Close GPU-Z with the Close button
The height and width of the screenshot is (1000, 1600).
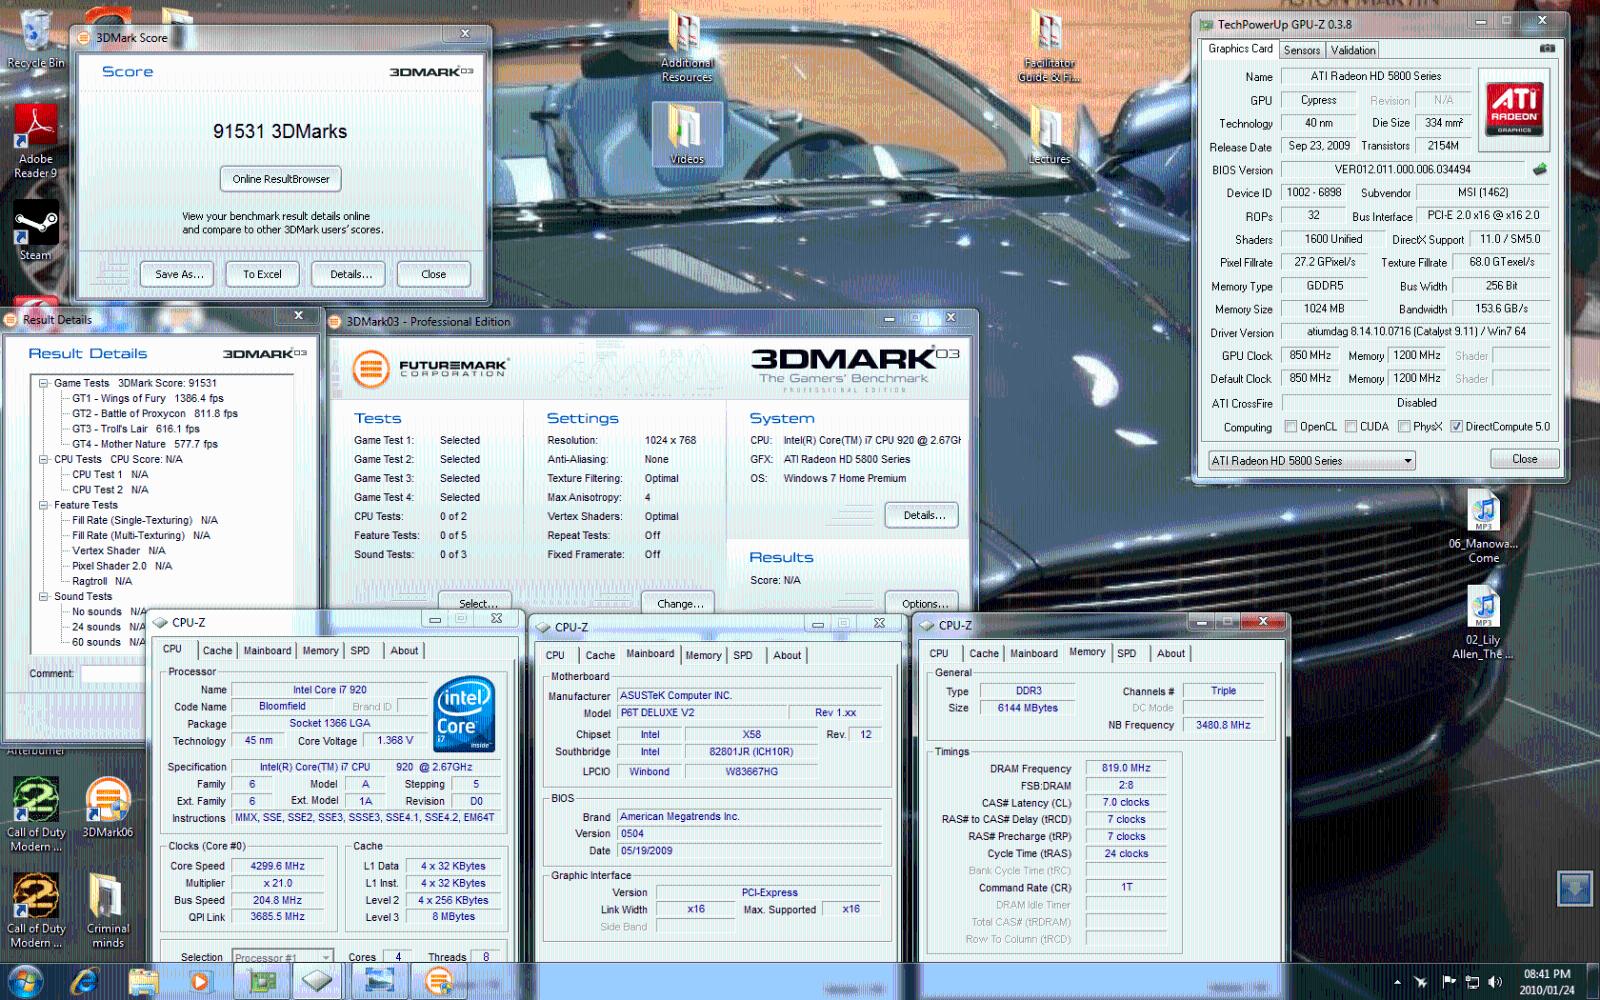(x=1524, y=459)
